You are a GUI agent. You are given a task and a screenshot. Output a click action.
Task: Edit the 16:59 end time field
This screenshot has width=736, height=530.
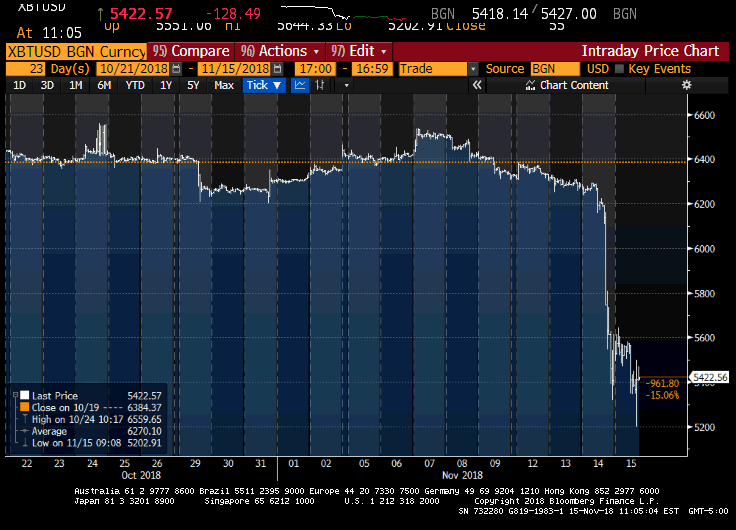[372, 69]
